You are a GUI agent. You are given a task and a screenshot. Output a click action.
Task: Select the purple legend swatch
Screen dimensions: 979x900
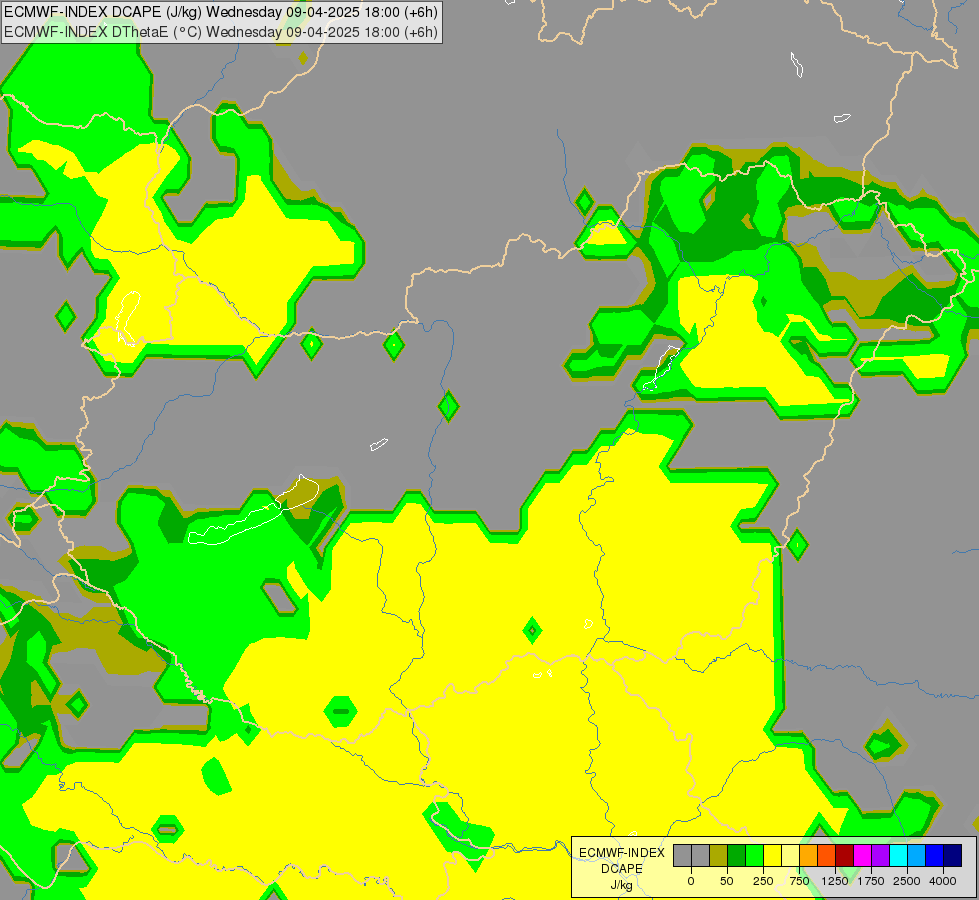[x=880, y=855]
